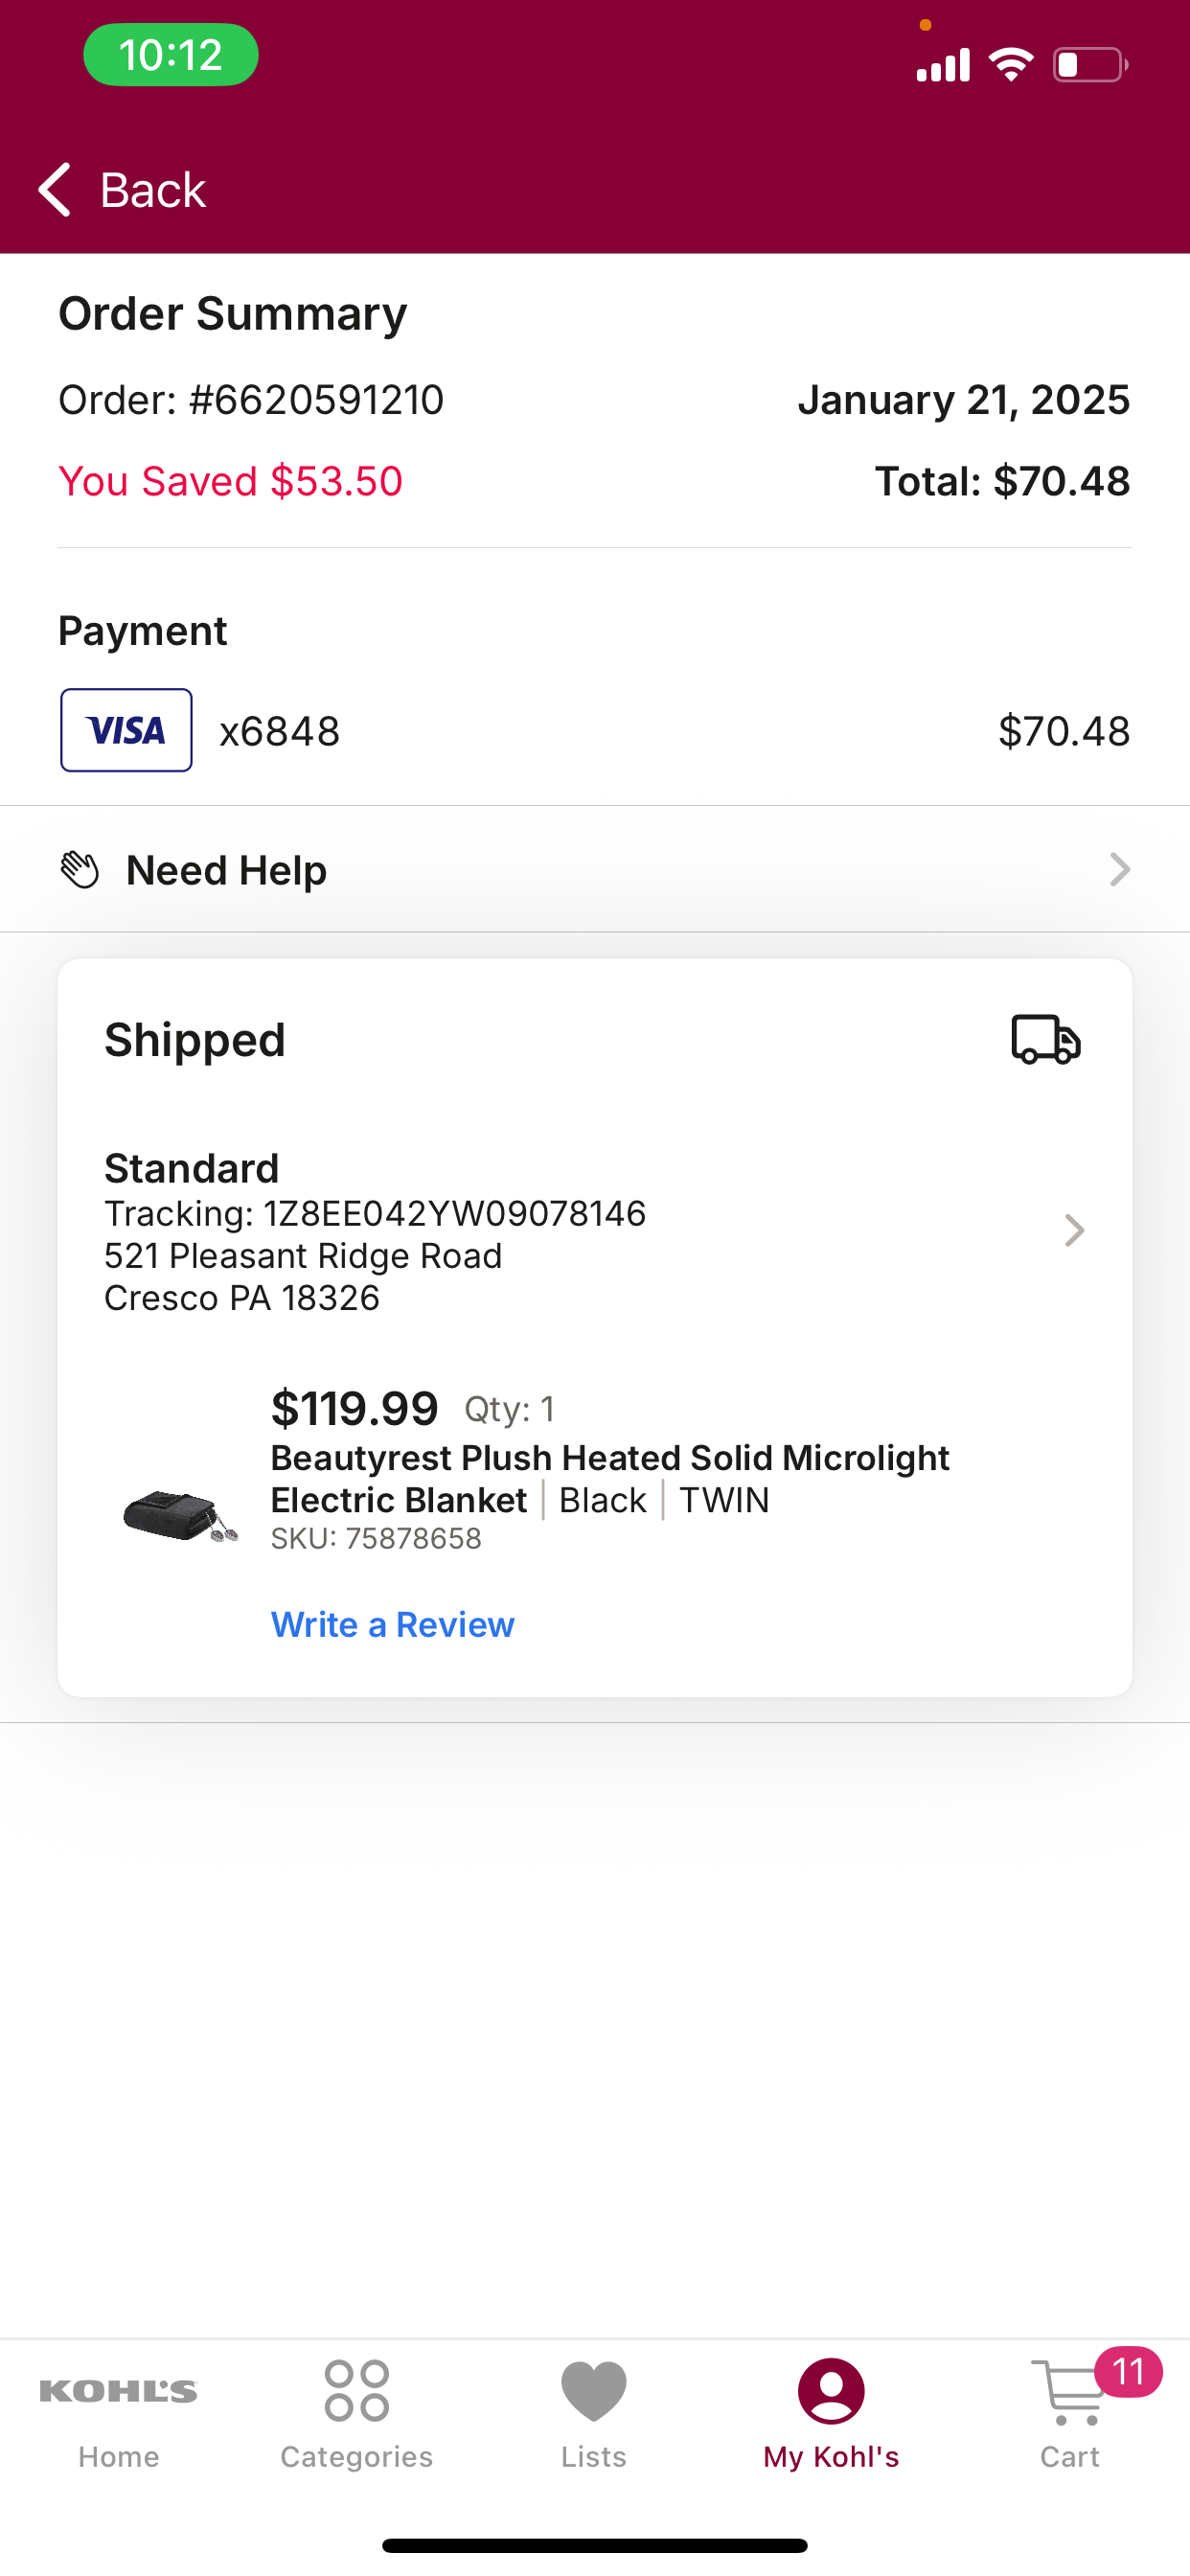The height and width of the screenshot is (2576, 1190).
Task: Tap the back arrow chevron icon
Action: [54, 189]
